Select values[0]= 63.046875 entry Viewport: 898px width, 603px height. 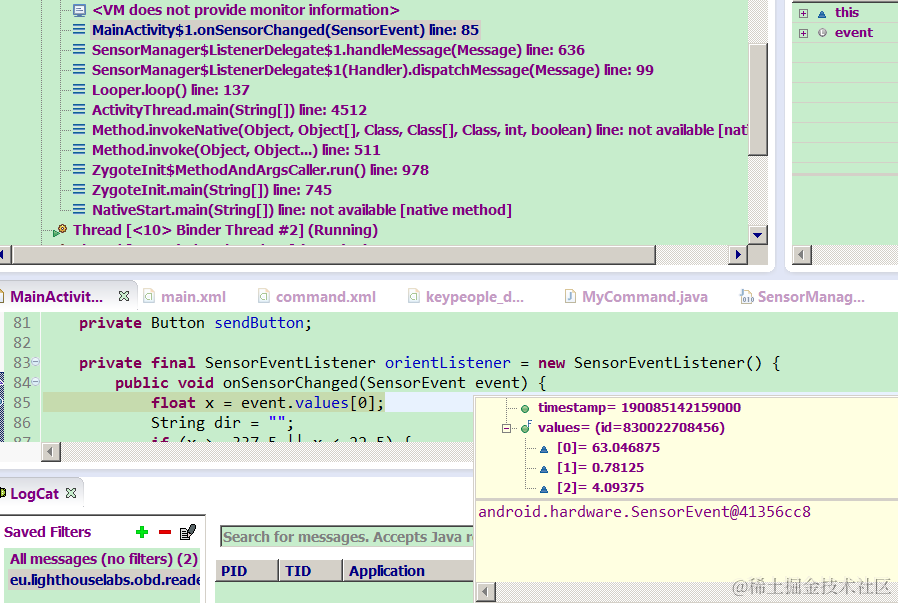608,448
